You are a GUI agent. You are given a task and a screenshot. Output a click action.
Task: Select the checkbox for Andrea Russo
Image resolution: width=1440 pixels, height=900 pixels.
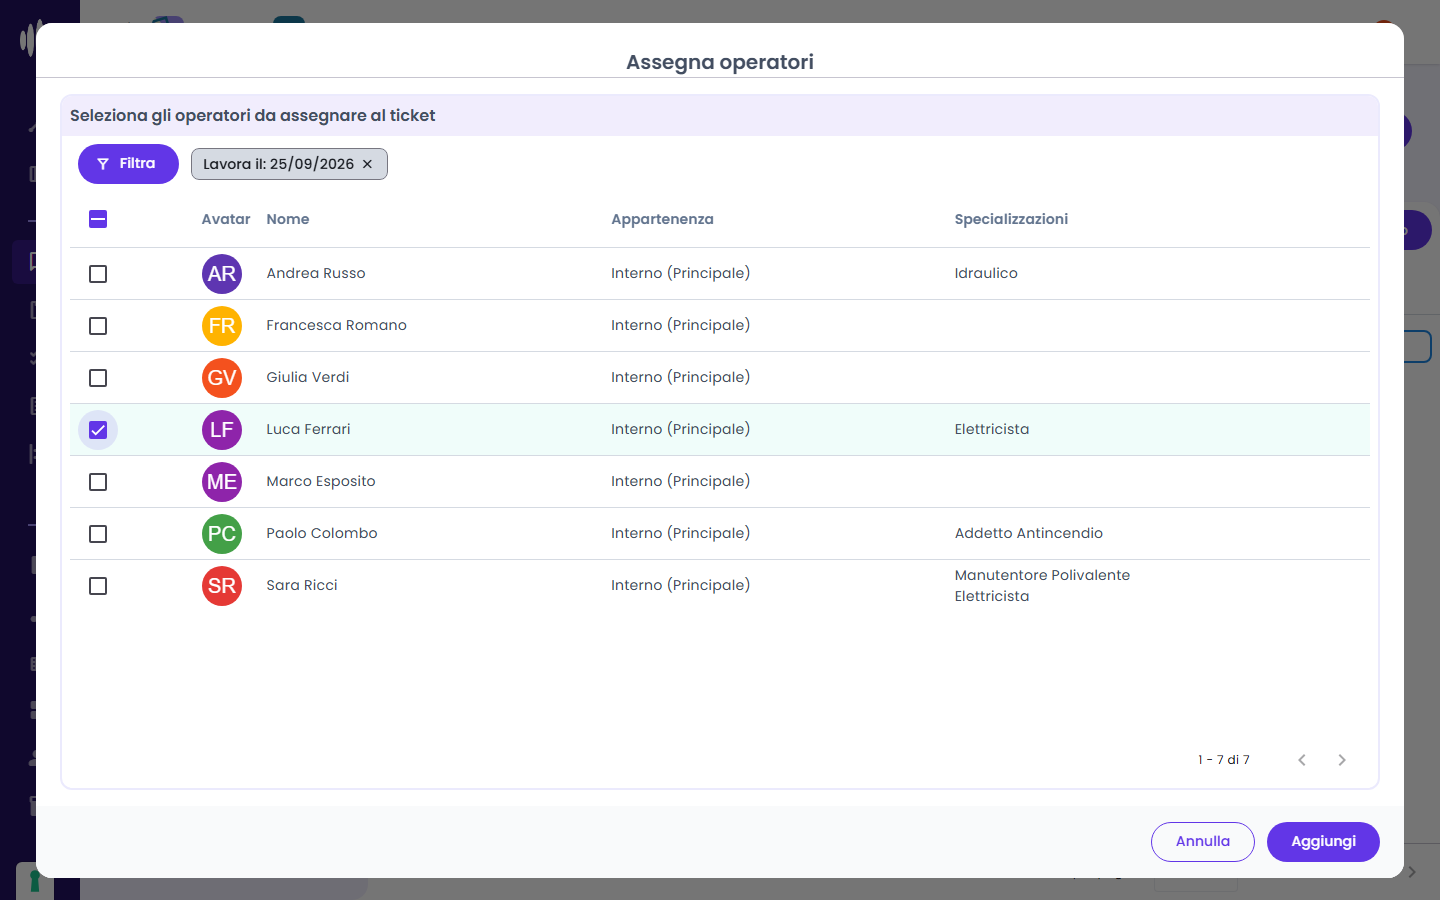[98, 274]
